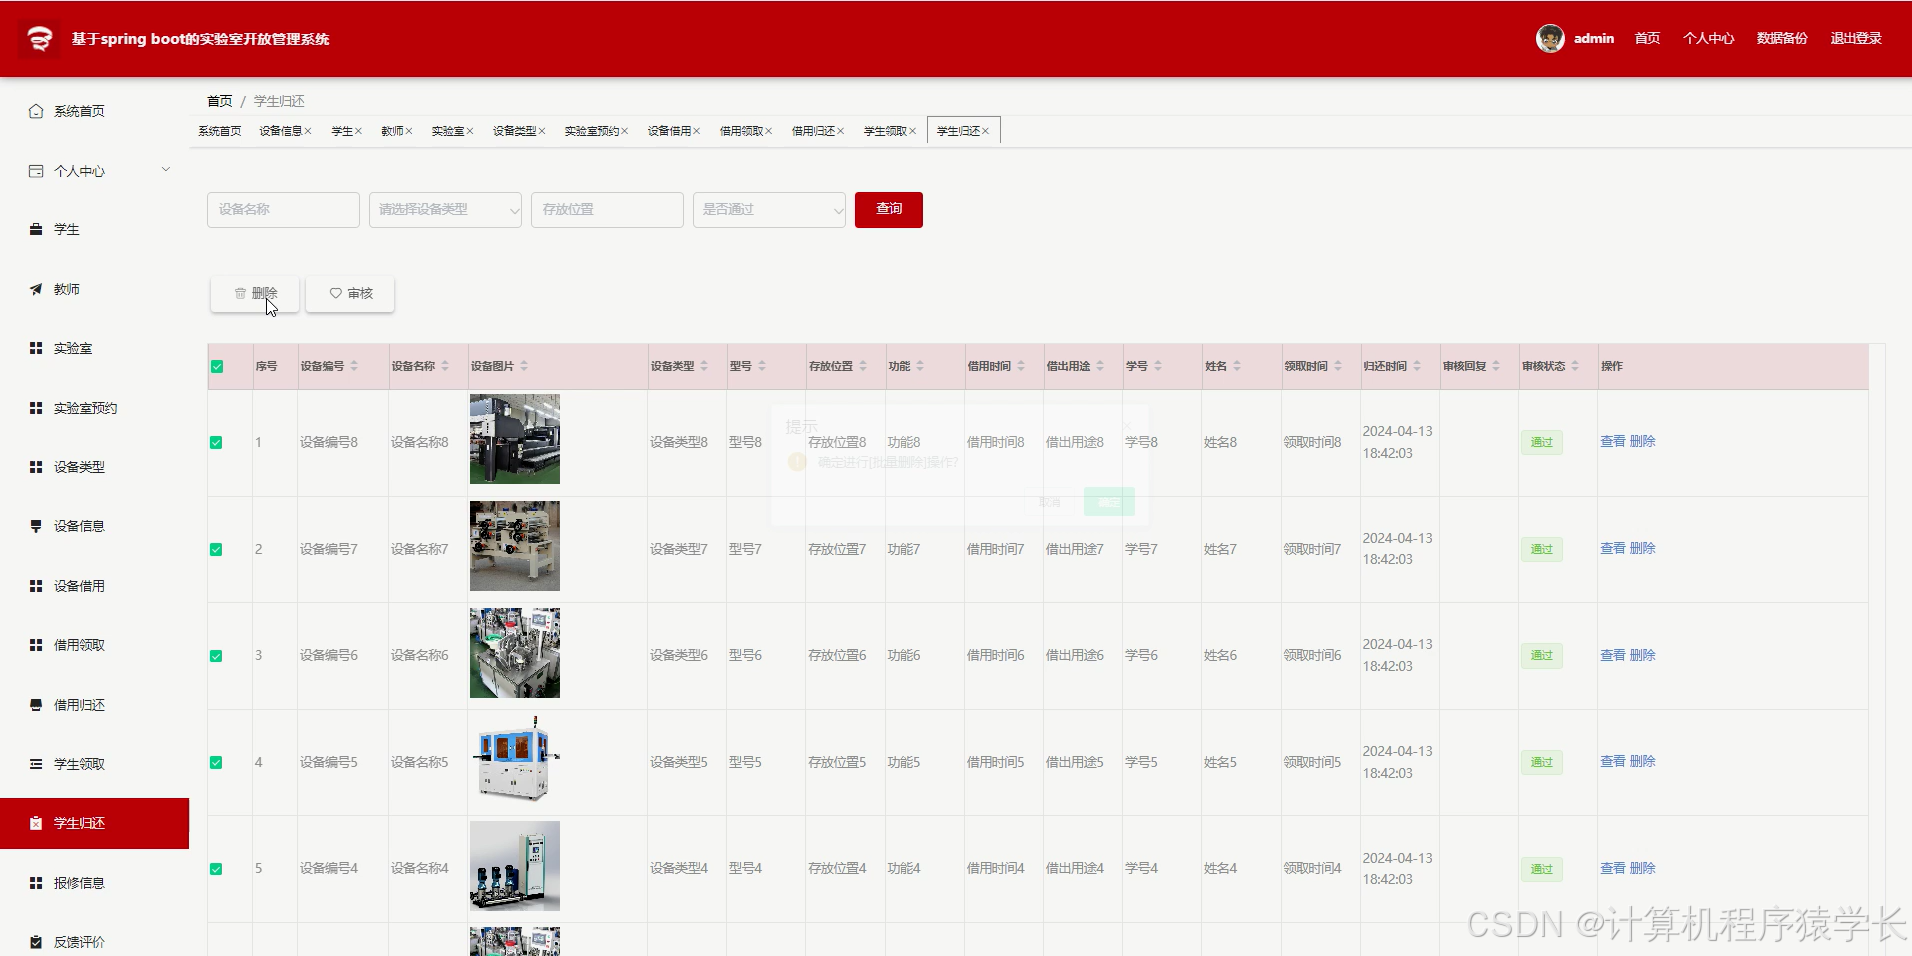
Task: Click the 教师 paper-plane icon in sidebar
Action: point(36,289)
